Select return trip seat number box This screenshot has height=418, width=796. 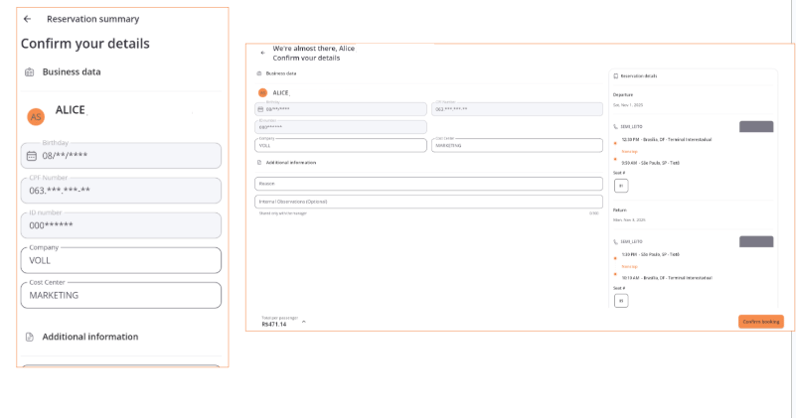tap(621, 300)
